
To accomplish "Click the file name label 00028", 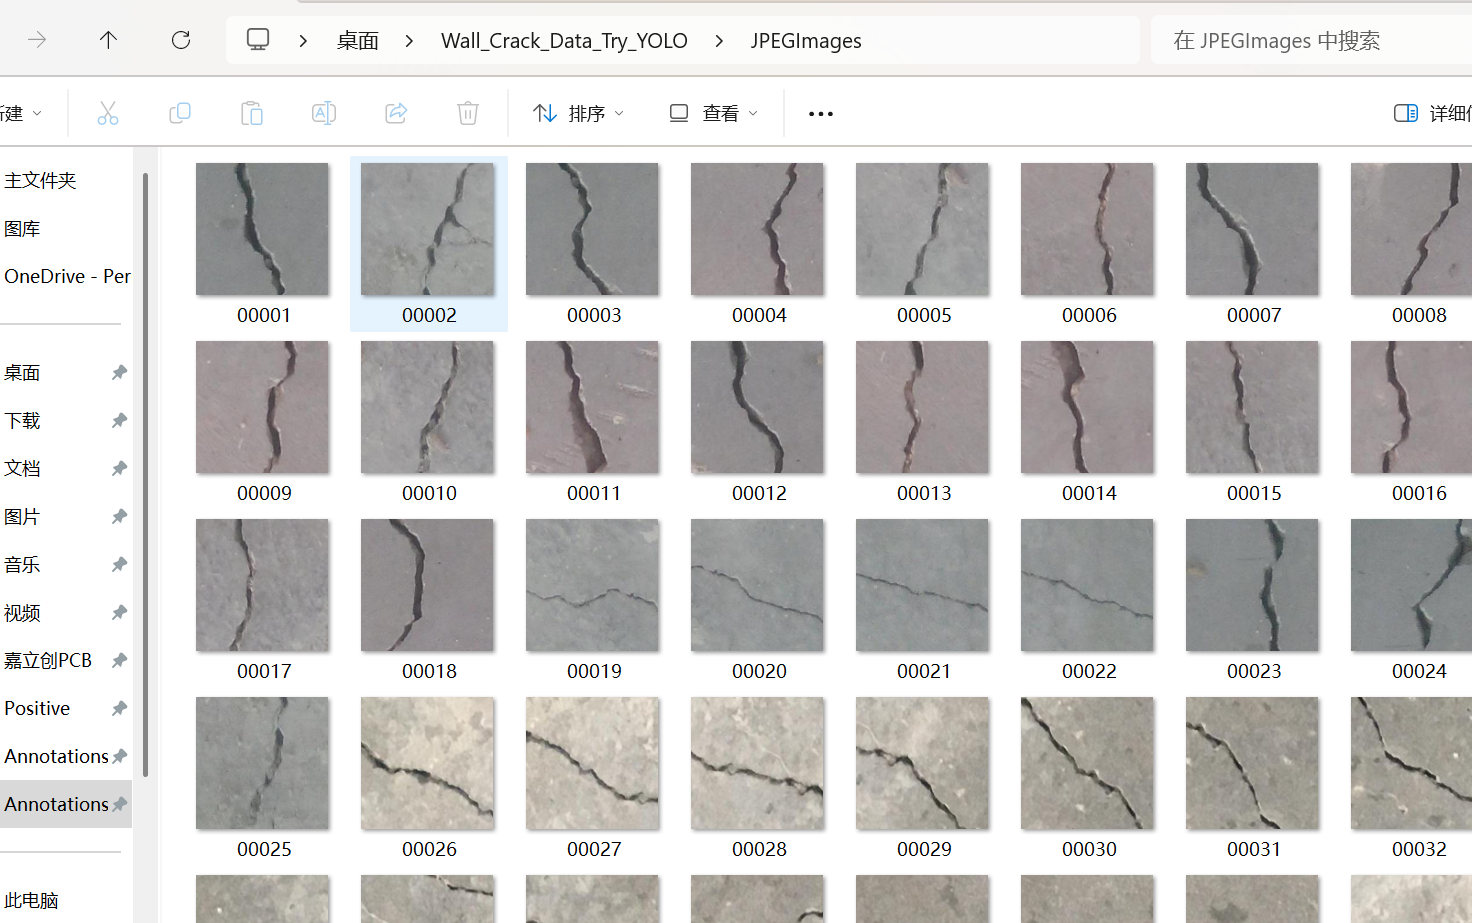I will 759,849.
